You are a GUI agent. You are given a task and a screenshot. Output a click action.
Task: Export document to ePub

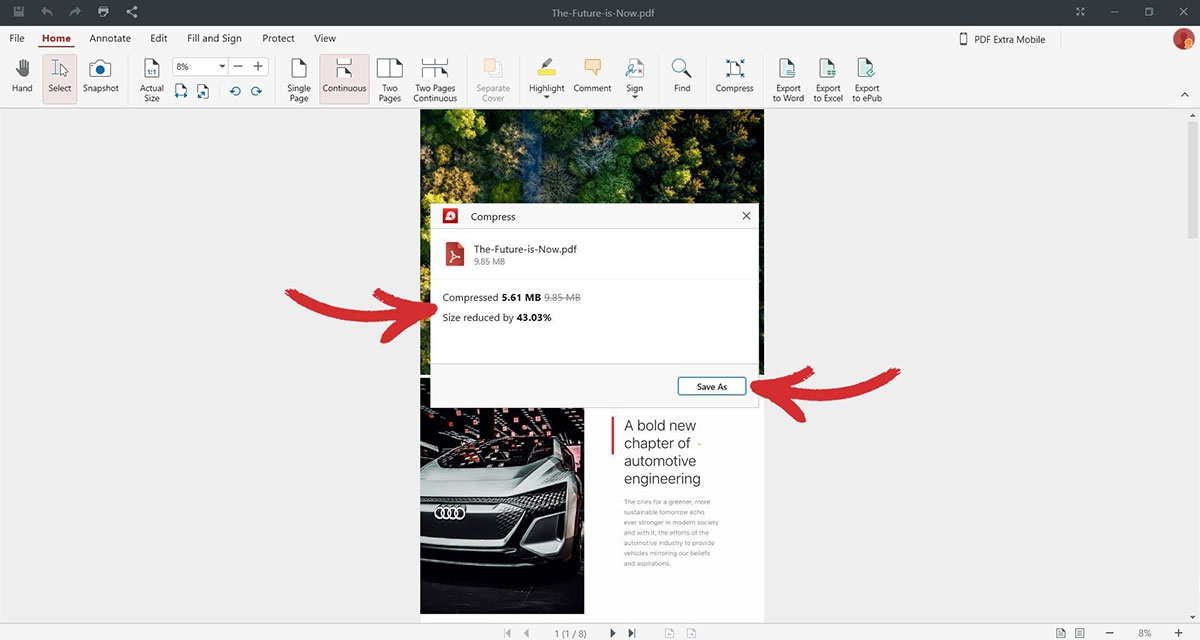pos(867,80)
